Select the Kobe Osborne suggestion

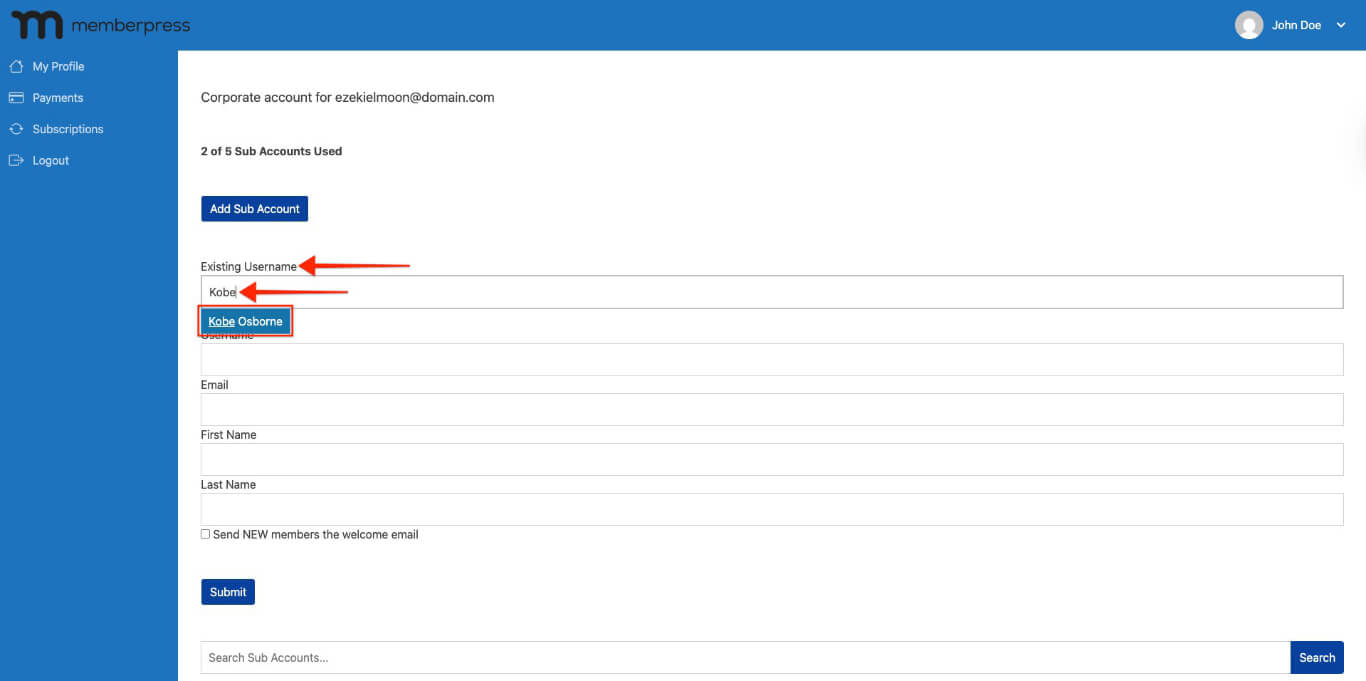tap(245, 321)
